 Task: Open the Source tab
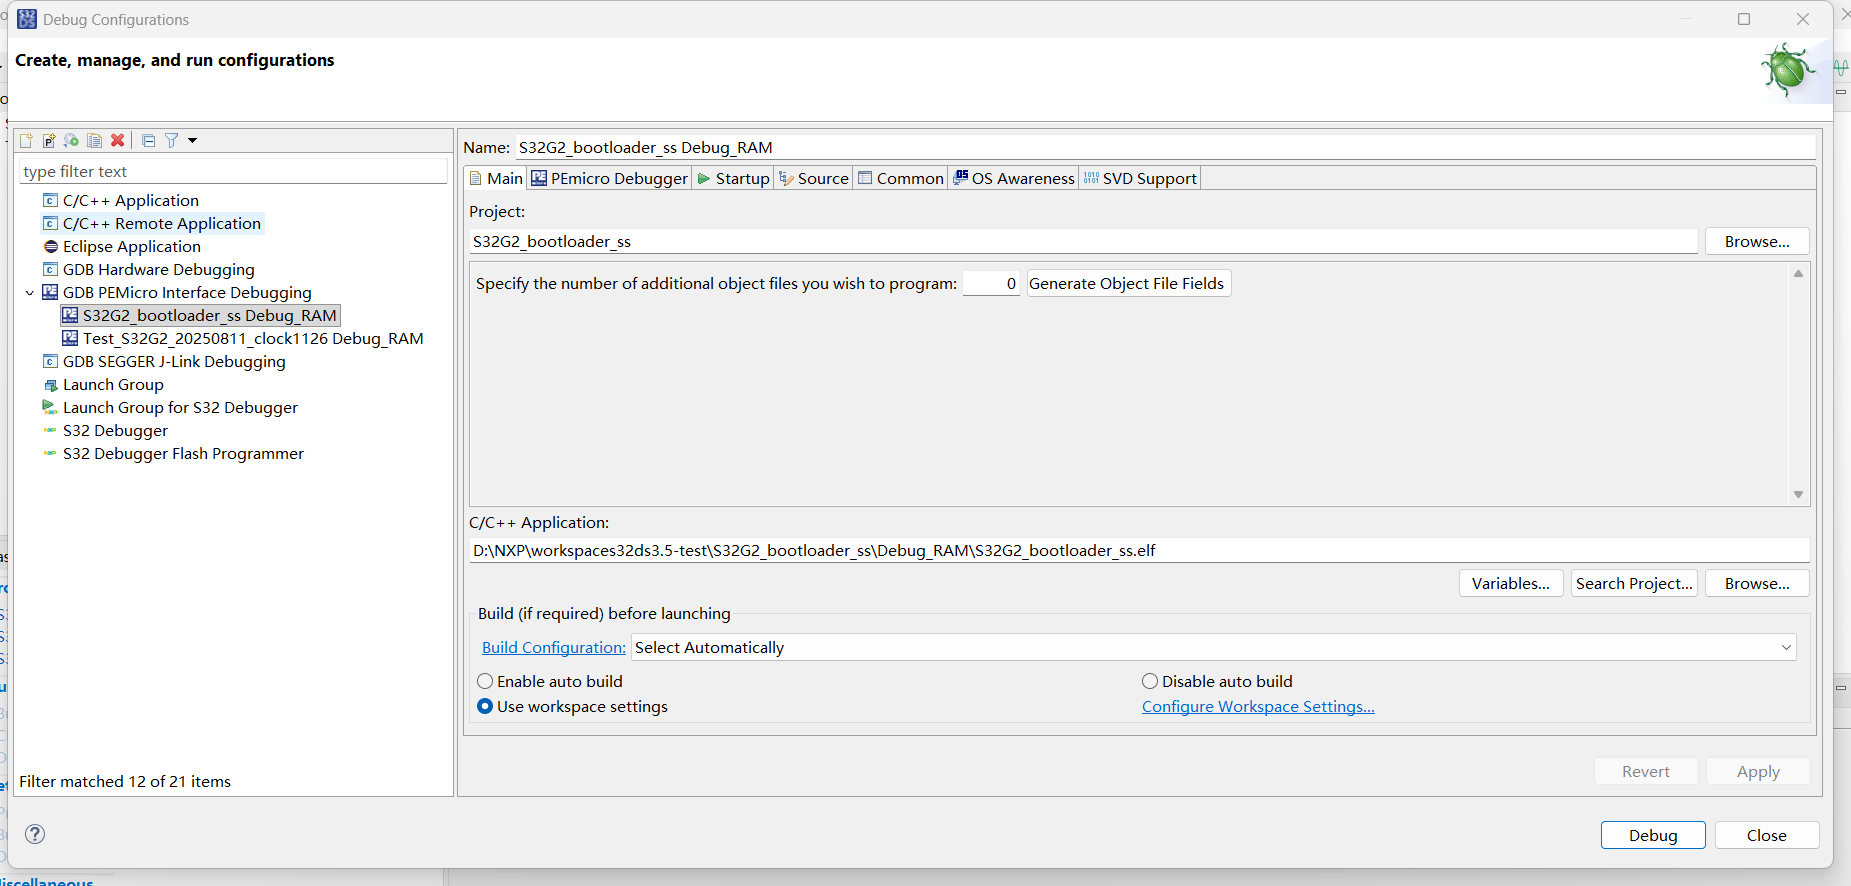[x=814, y=179]
